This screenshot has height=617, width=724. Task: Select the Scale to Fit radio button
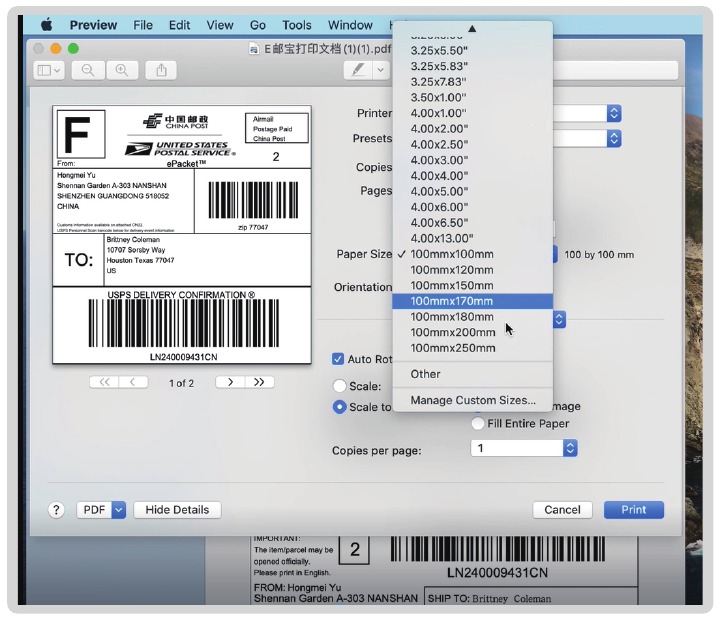(x=339, y=407)
